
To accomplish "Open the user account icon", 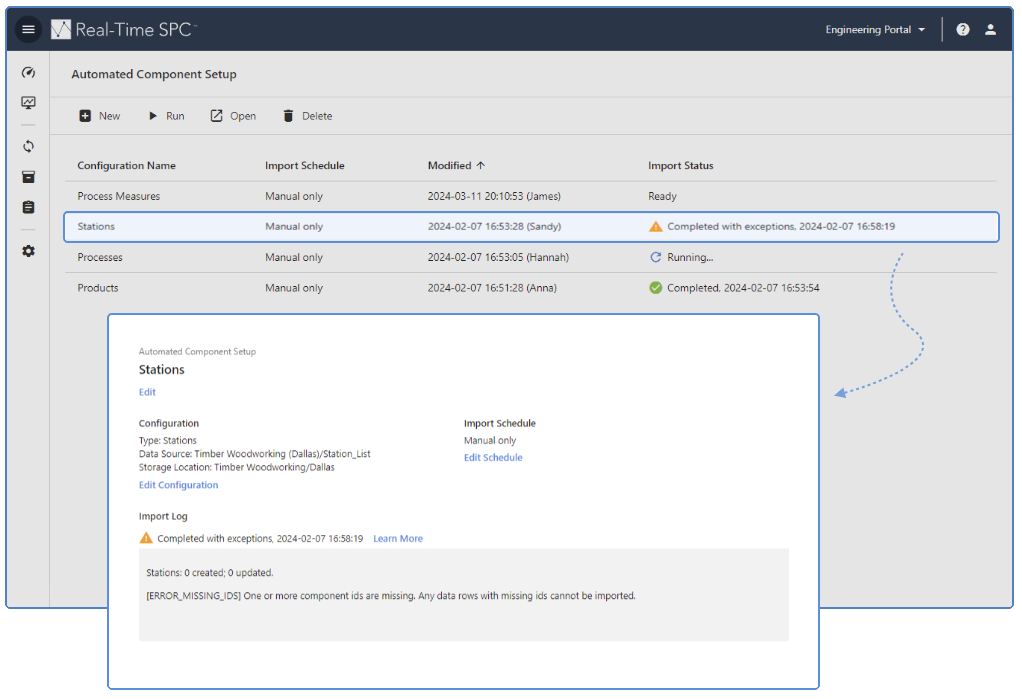I will click(991, 29).
